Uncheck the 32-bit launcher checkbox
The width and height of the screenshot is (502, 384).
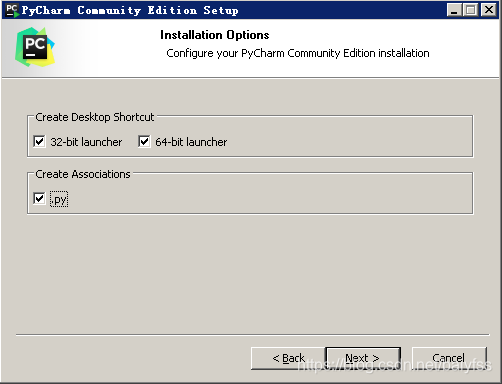[39, 142]
